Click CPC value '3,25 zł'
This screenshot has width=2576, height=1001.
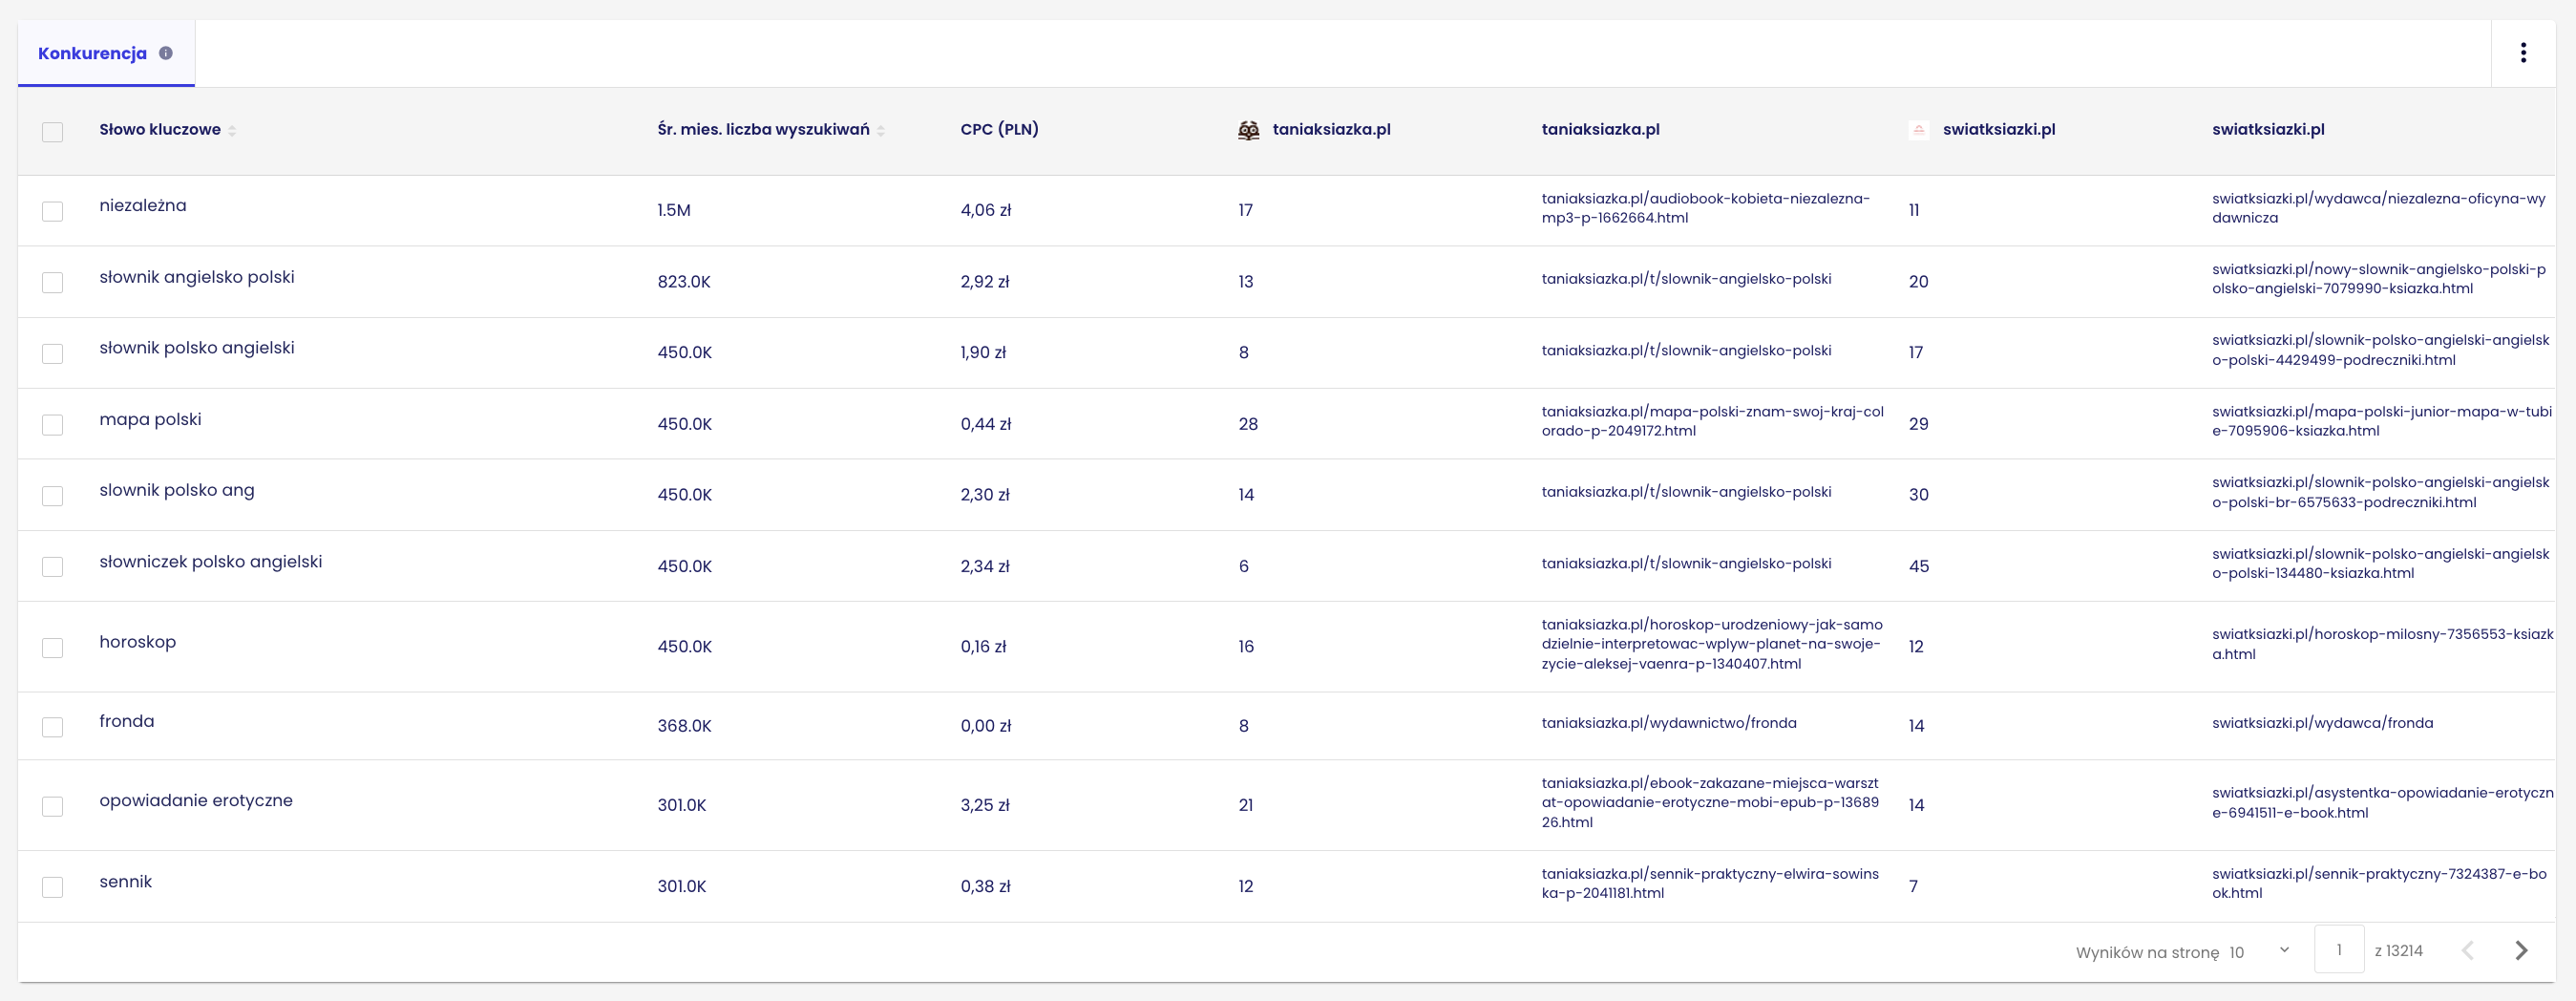985,805
